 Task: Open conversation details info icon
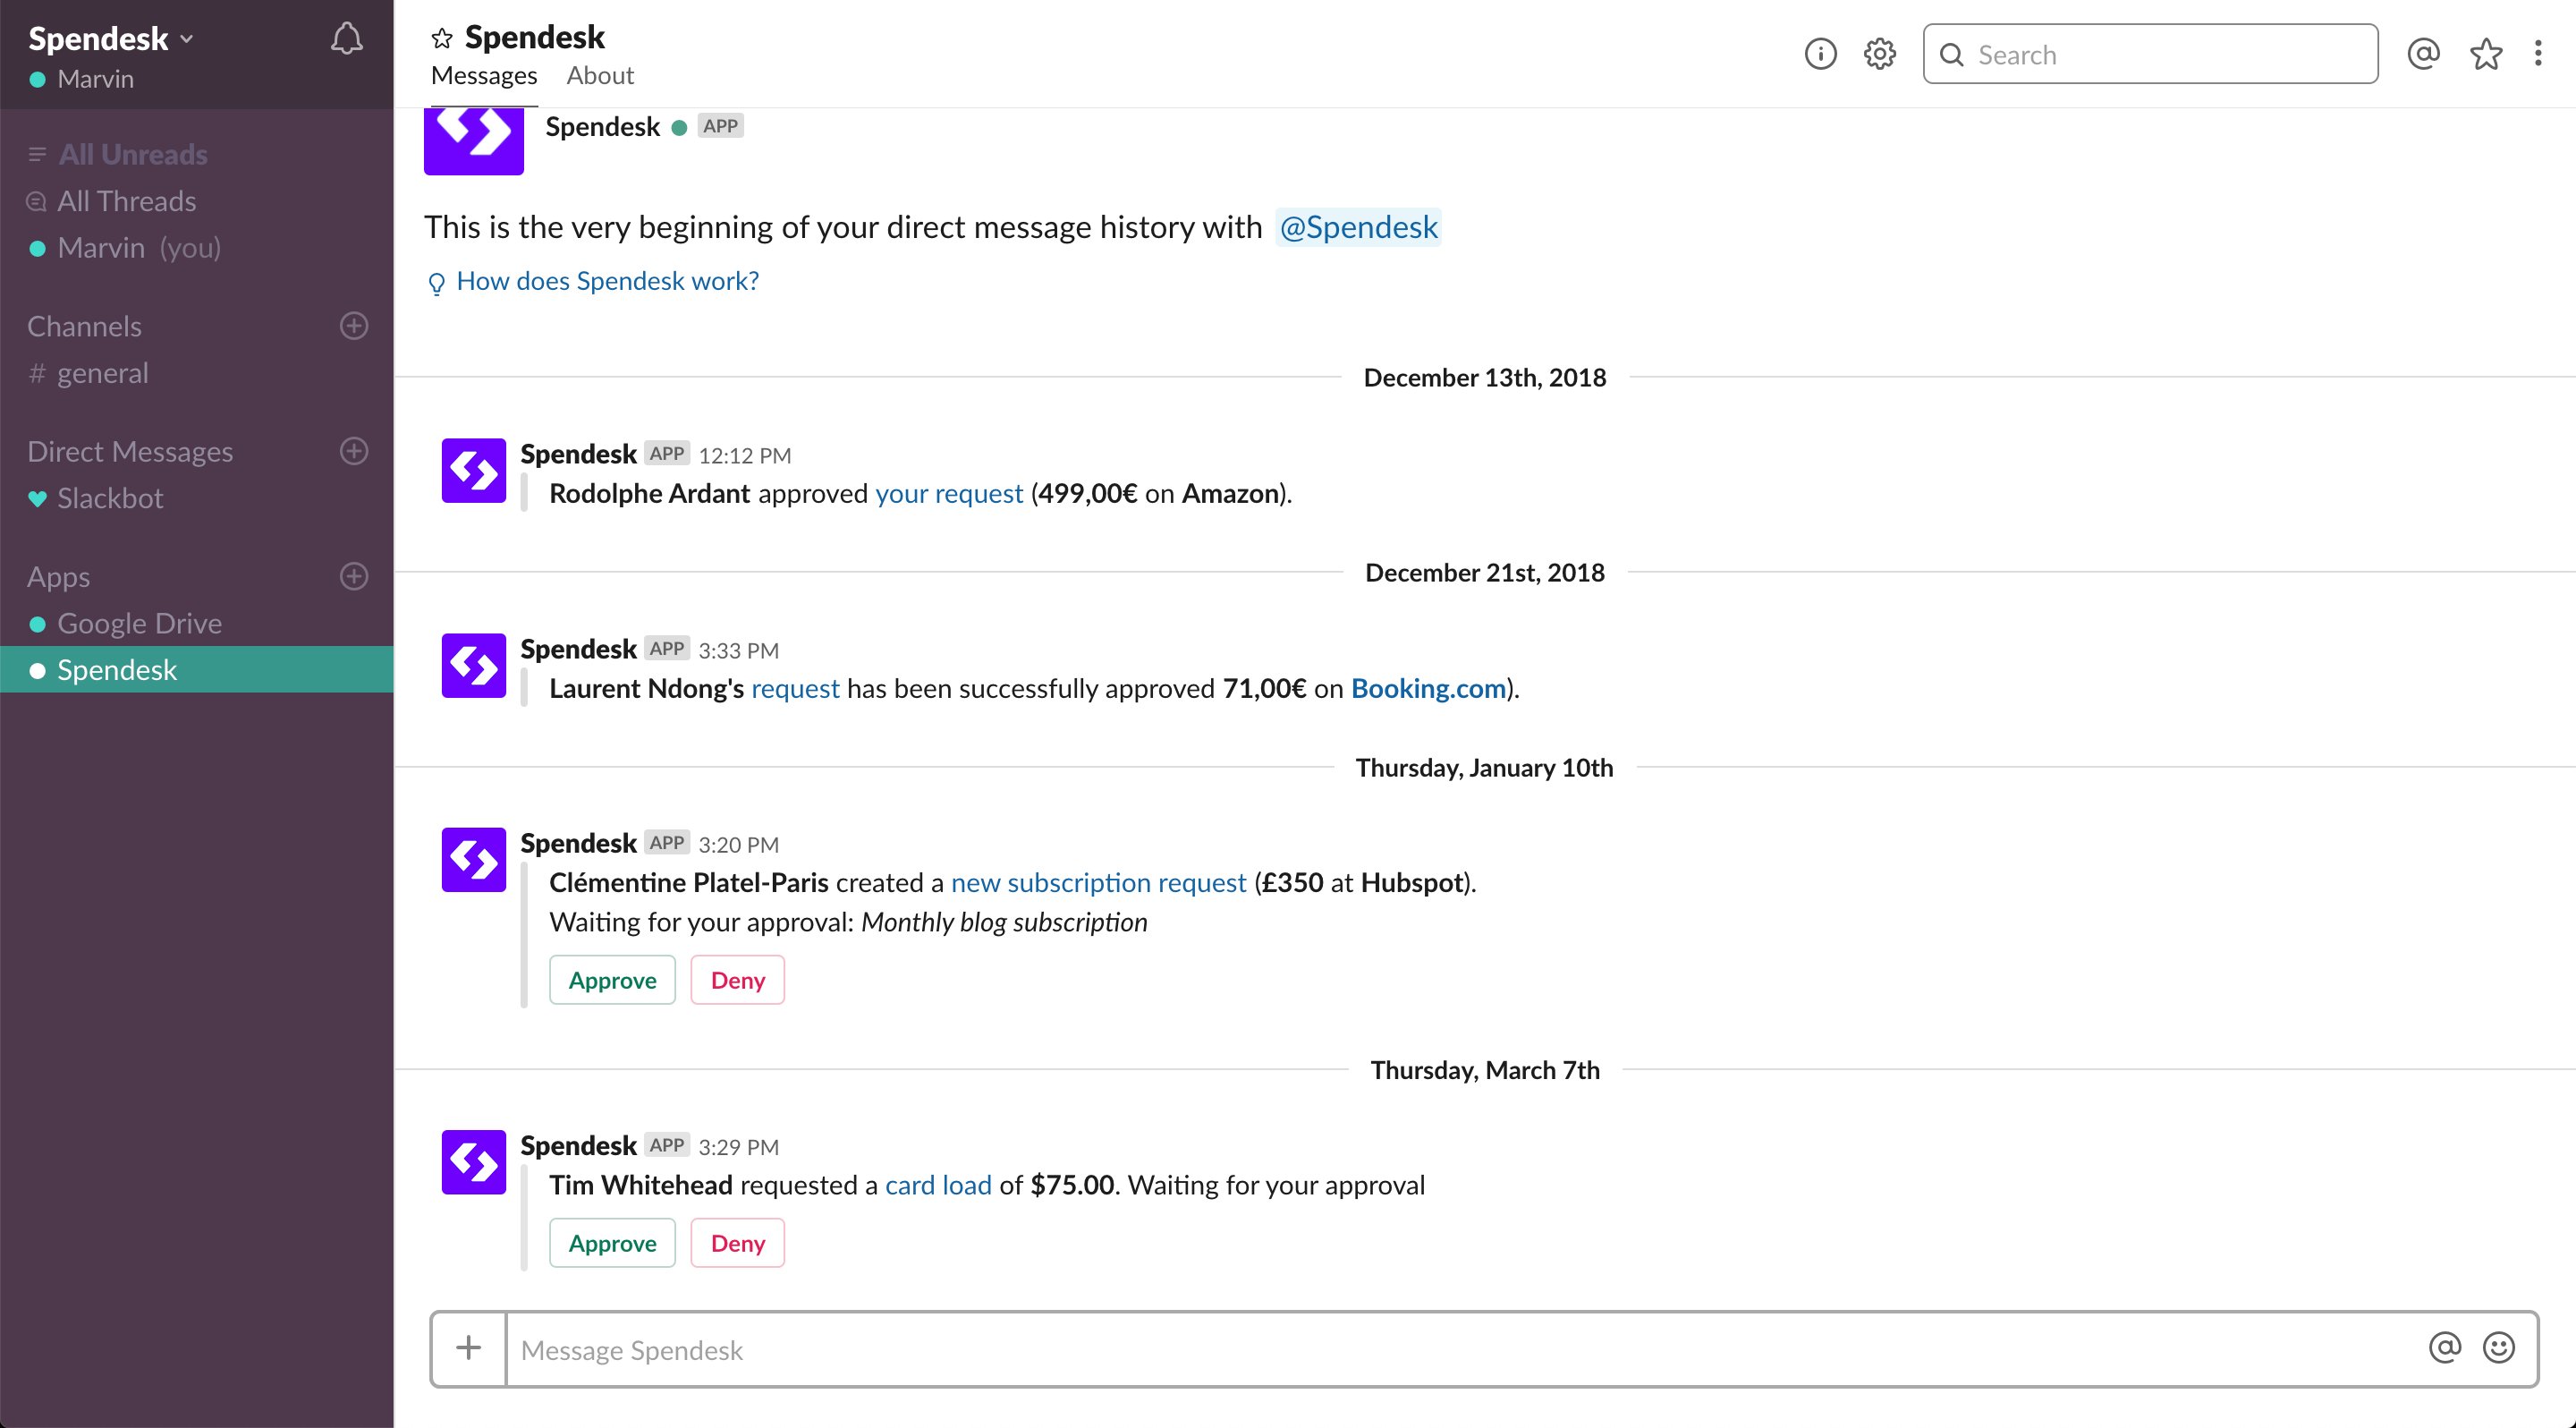coord(1820,54)
